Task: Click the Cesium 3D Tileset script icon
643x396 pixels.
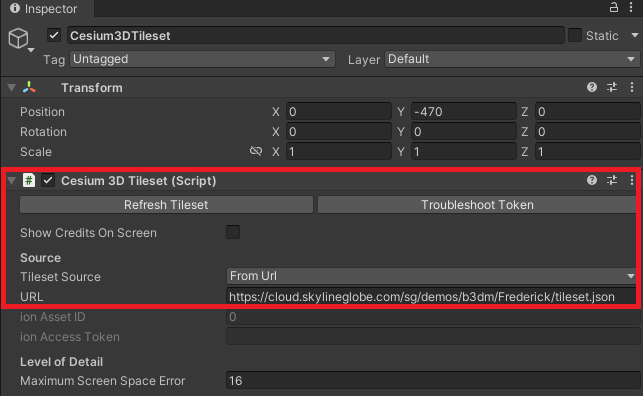Action: [x=29, y=180]
